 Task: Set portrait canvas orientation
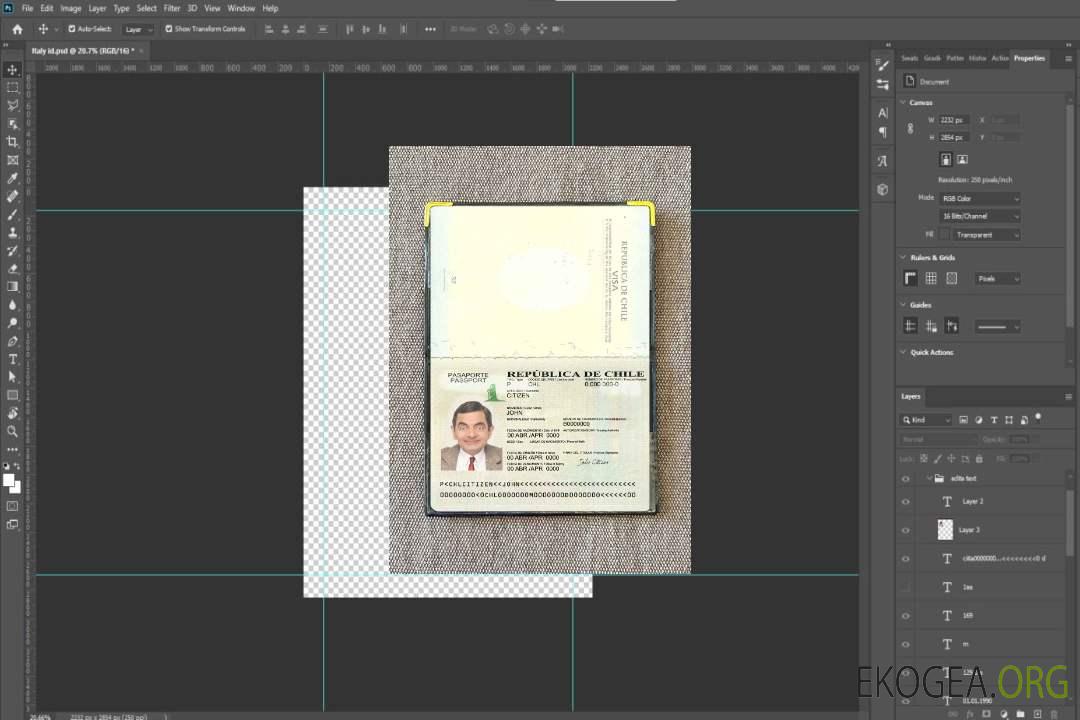(946, 160)
